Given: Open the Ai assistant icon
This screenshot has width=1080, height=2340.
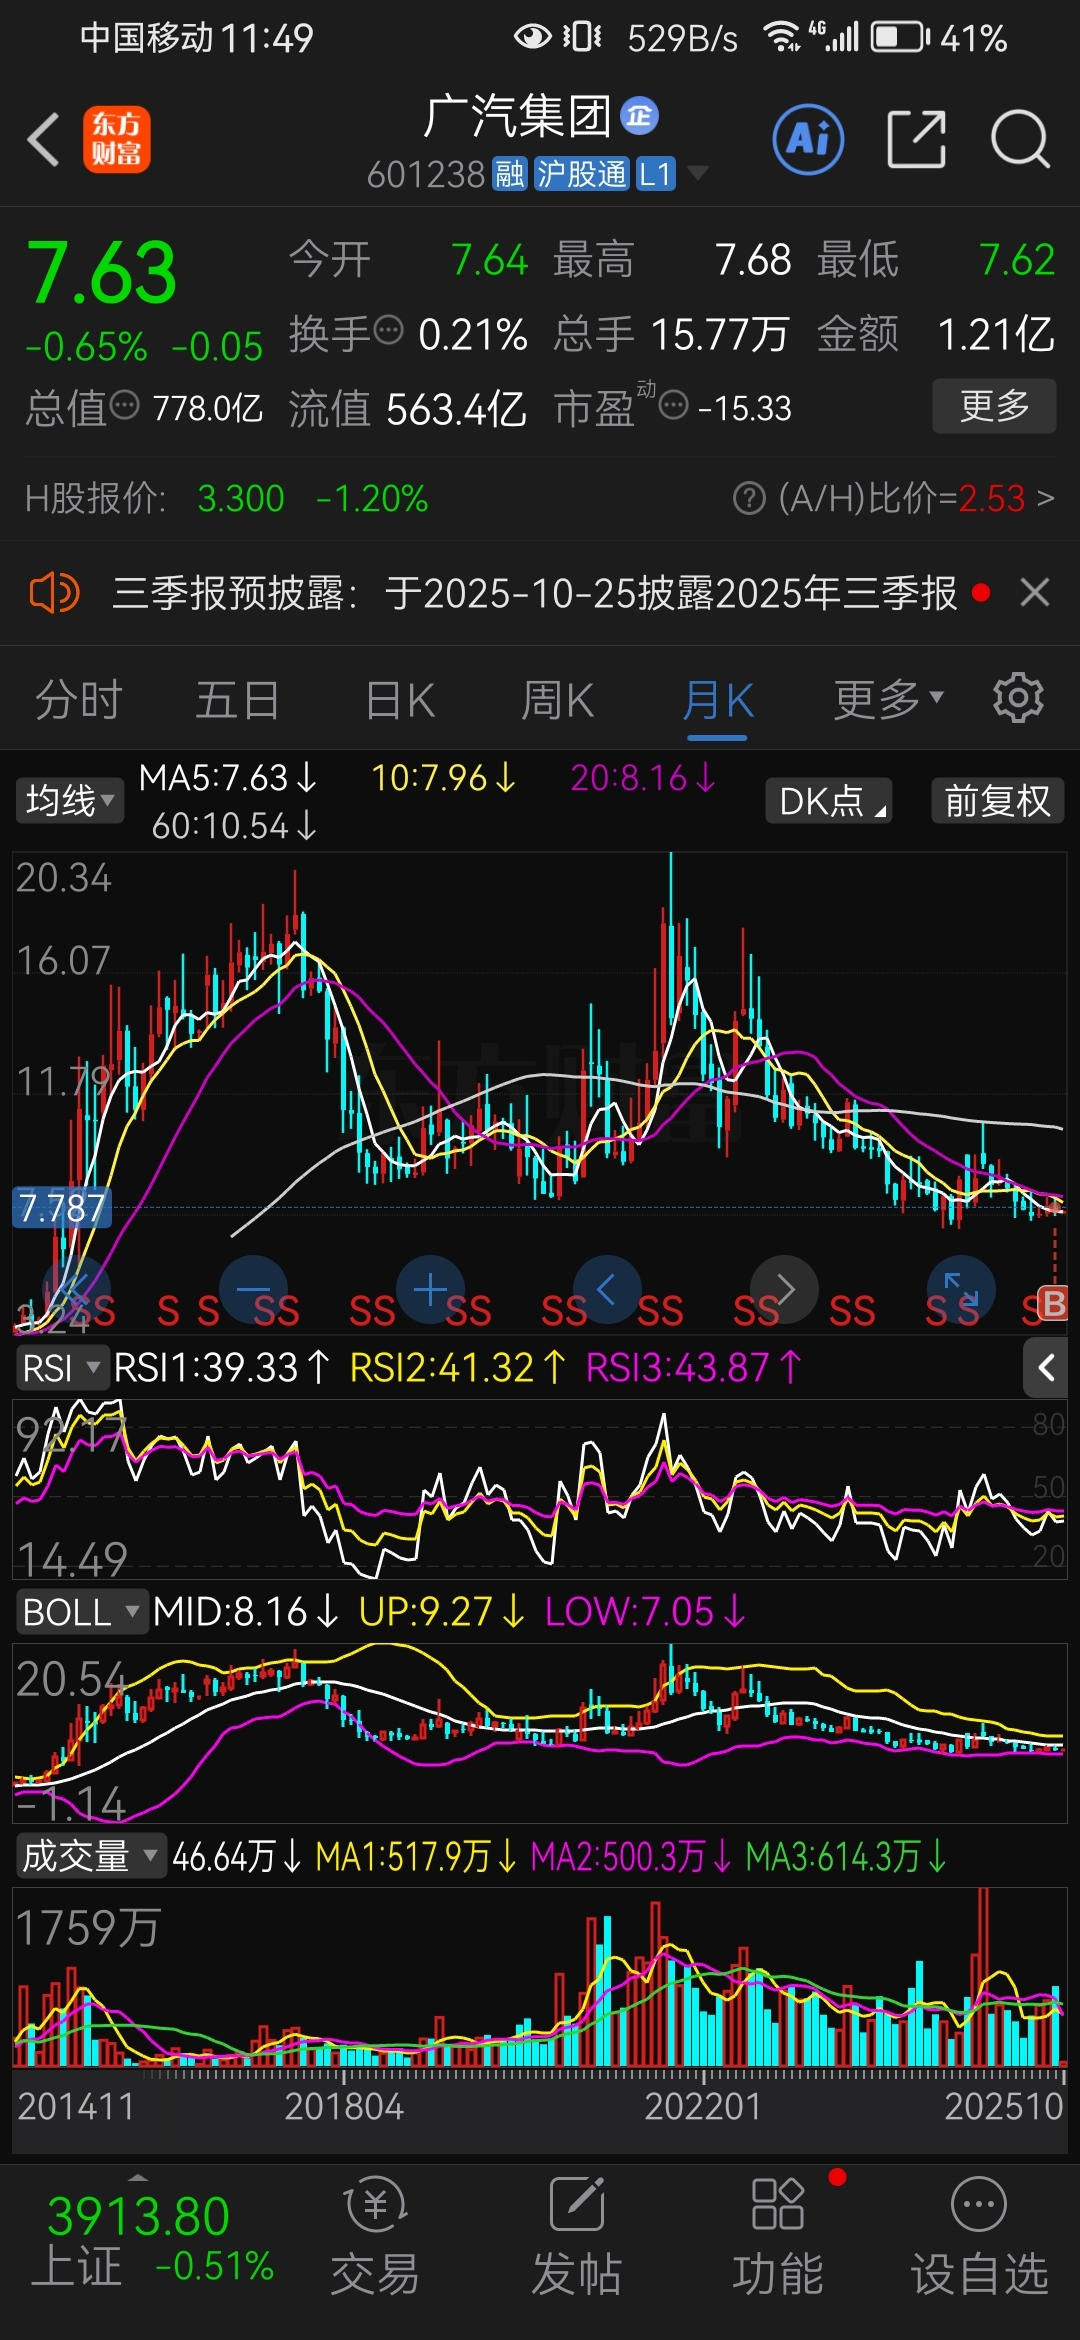Looking at the screenshot, I should point(808,139).
